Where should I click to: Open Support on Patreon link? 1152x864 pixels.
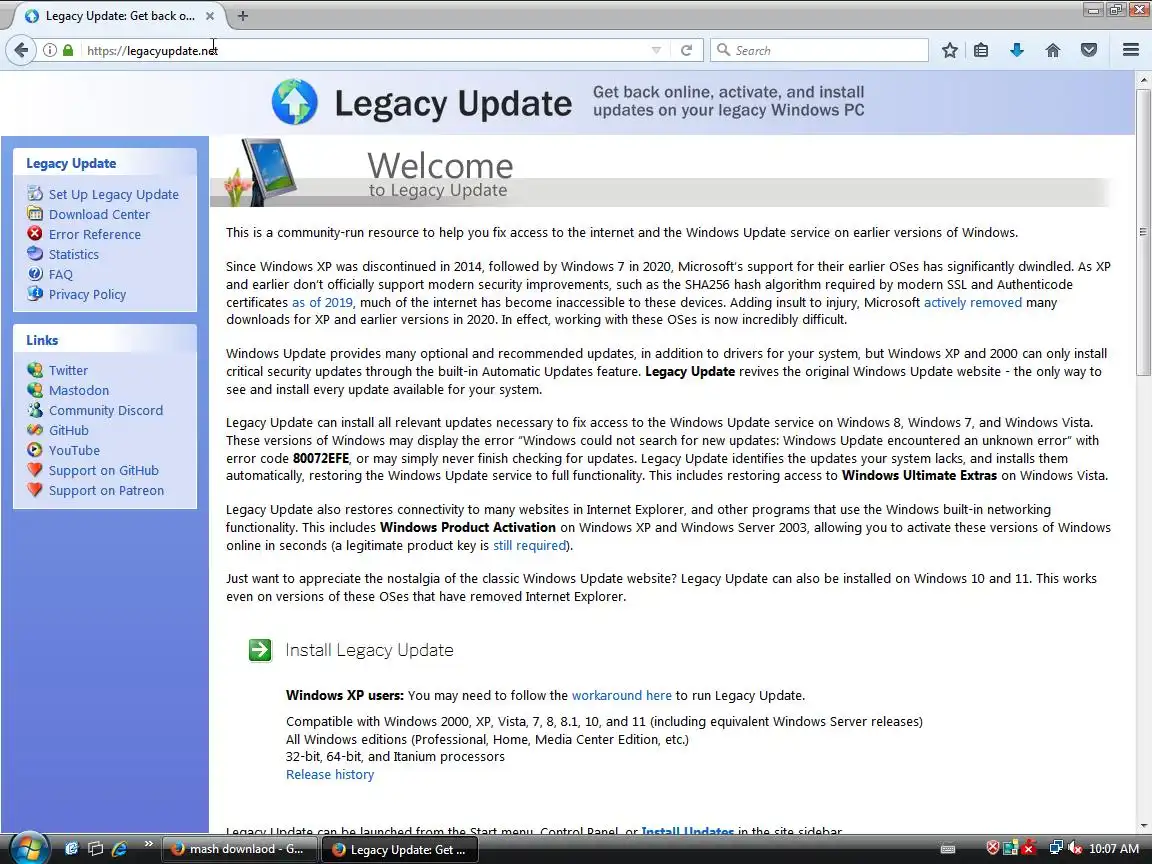pyautogui.click(x=107, y=490)
